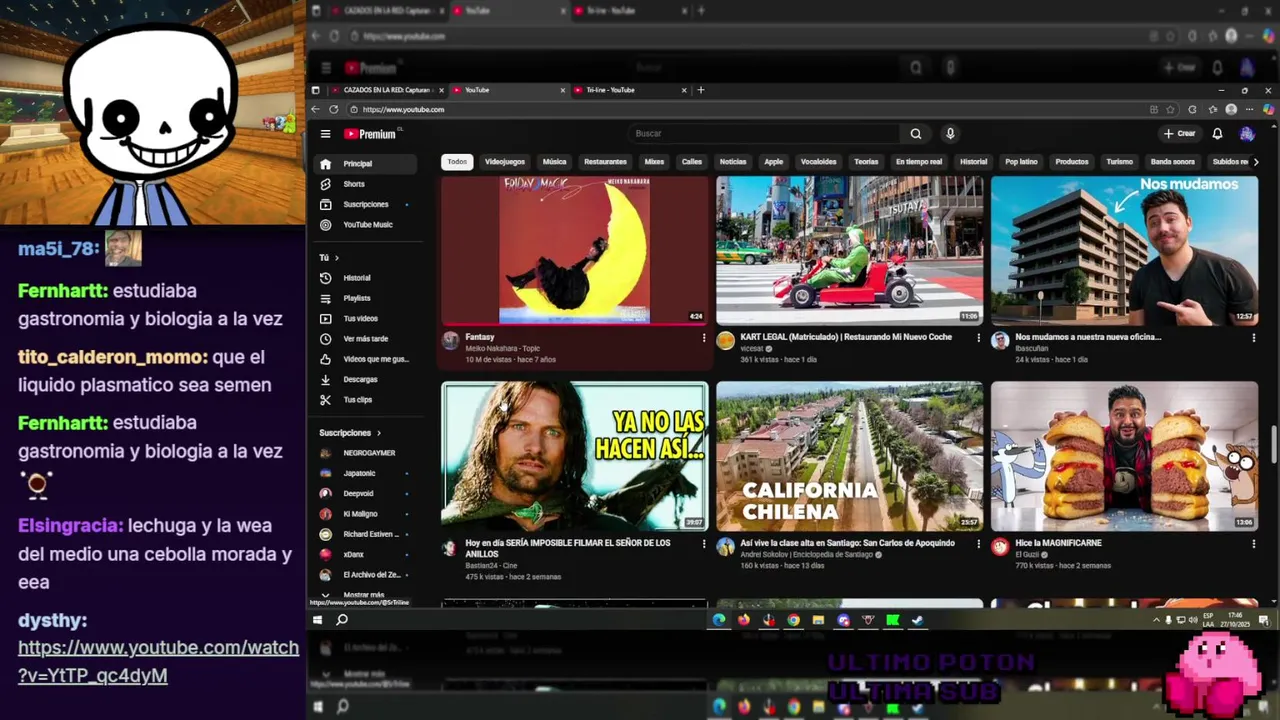
Task: Open the CALIFORNIA CHILENA video thumbnail
Action: point(850,456)
